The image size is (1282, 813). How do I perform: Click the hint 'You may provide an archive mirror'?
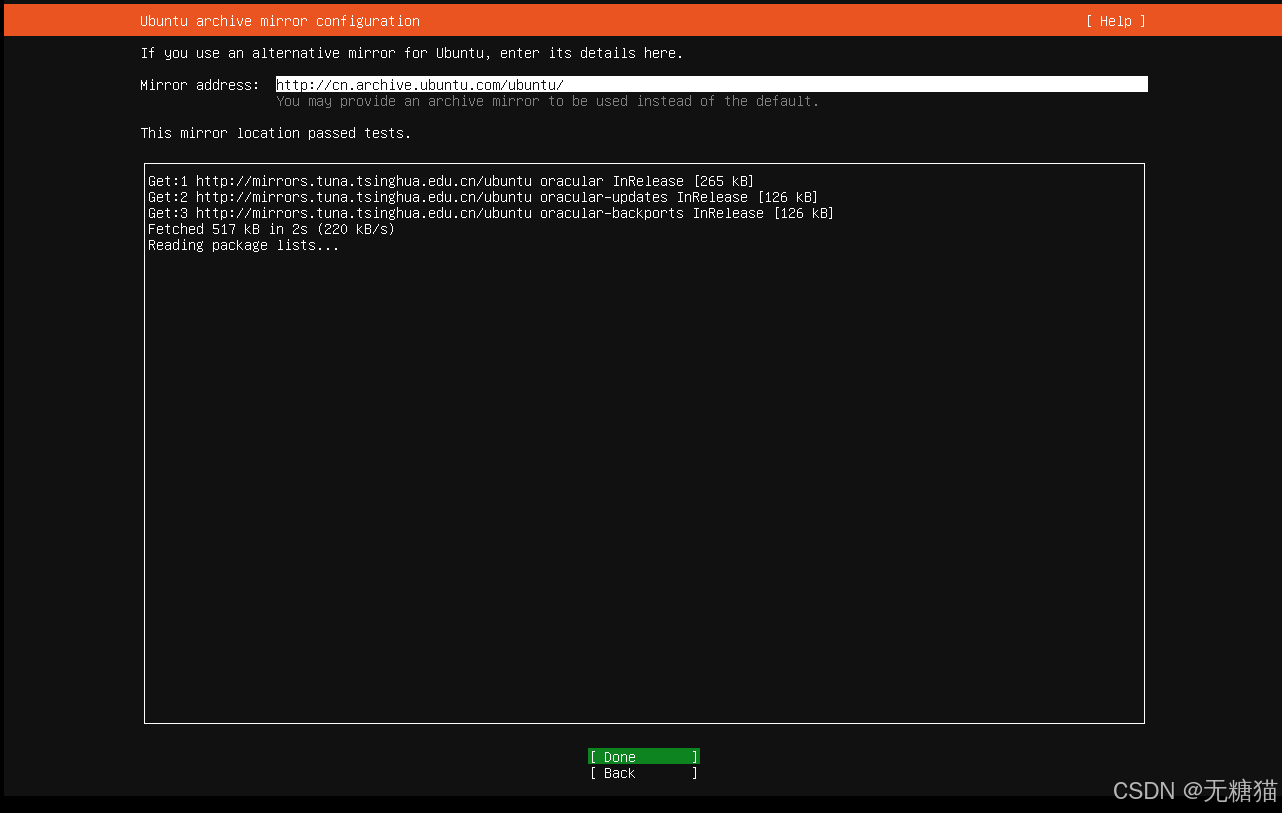[x=547, y=101]
